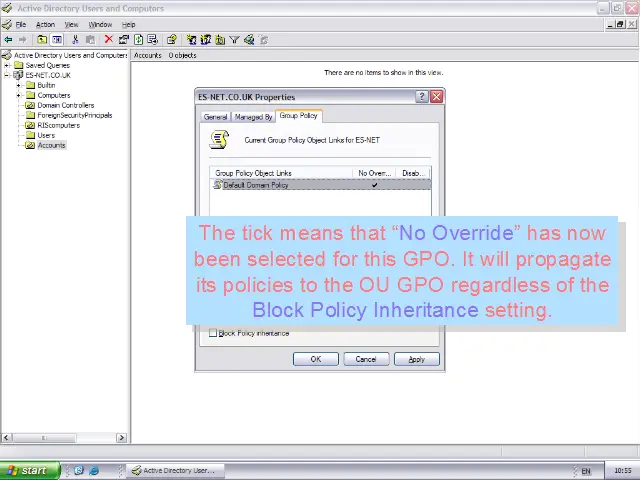This screenshot has height=480, width=640.
Task: Select the Domain Controllers tree item
Action: [66, 105]
